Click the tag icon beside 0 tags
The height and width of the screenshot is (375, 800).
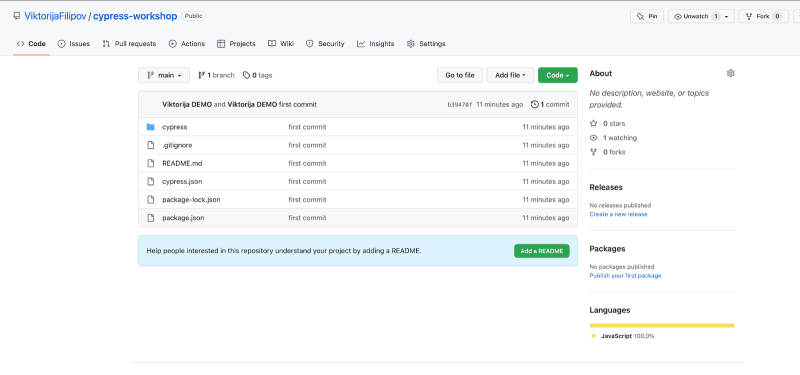[x=246, y=76]
